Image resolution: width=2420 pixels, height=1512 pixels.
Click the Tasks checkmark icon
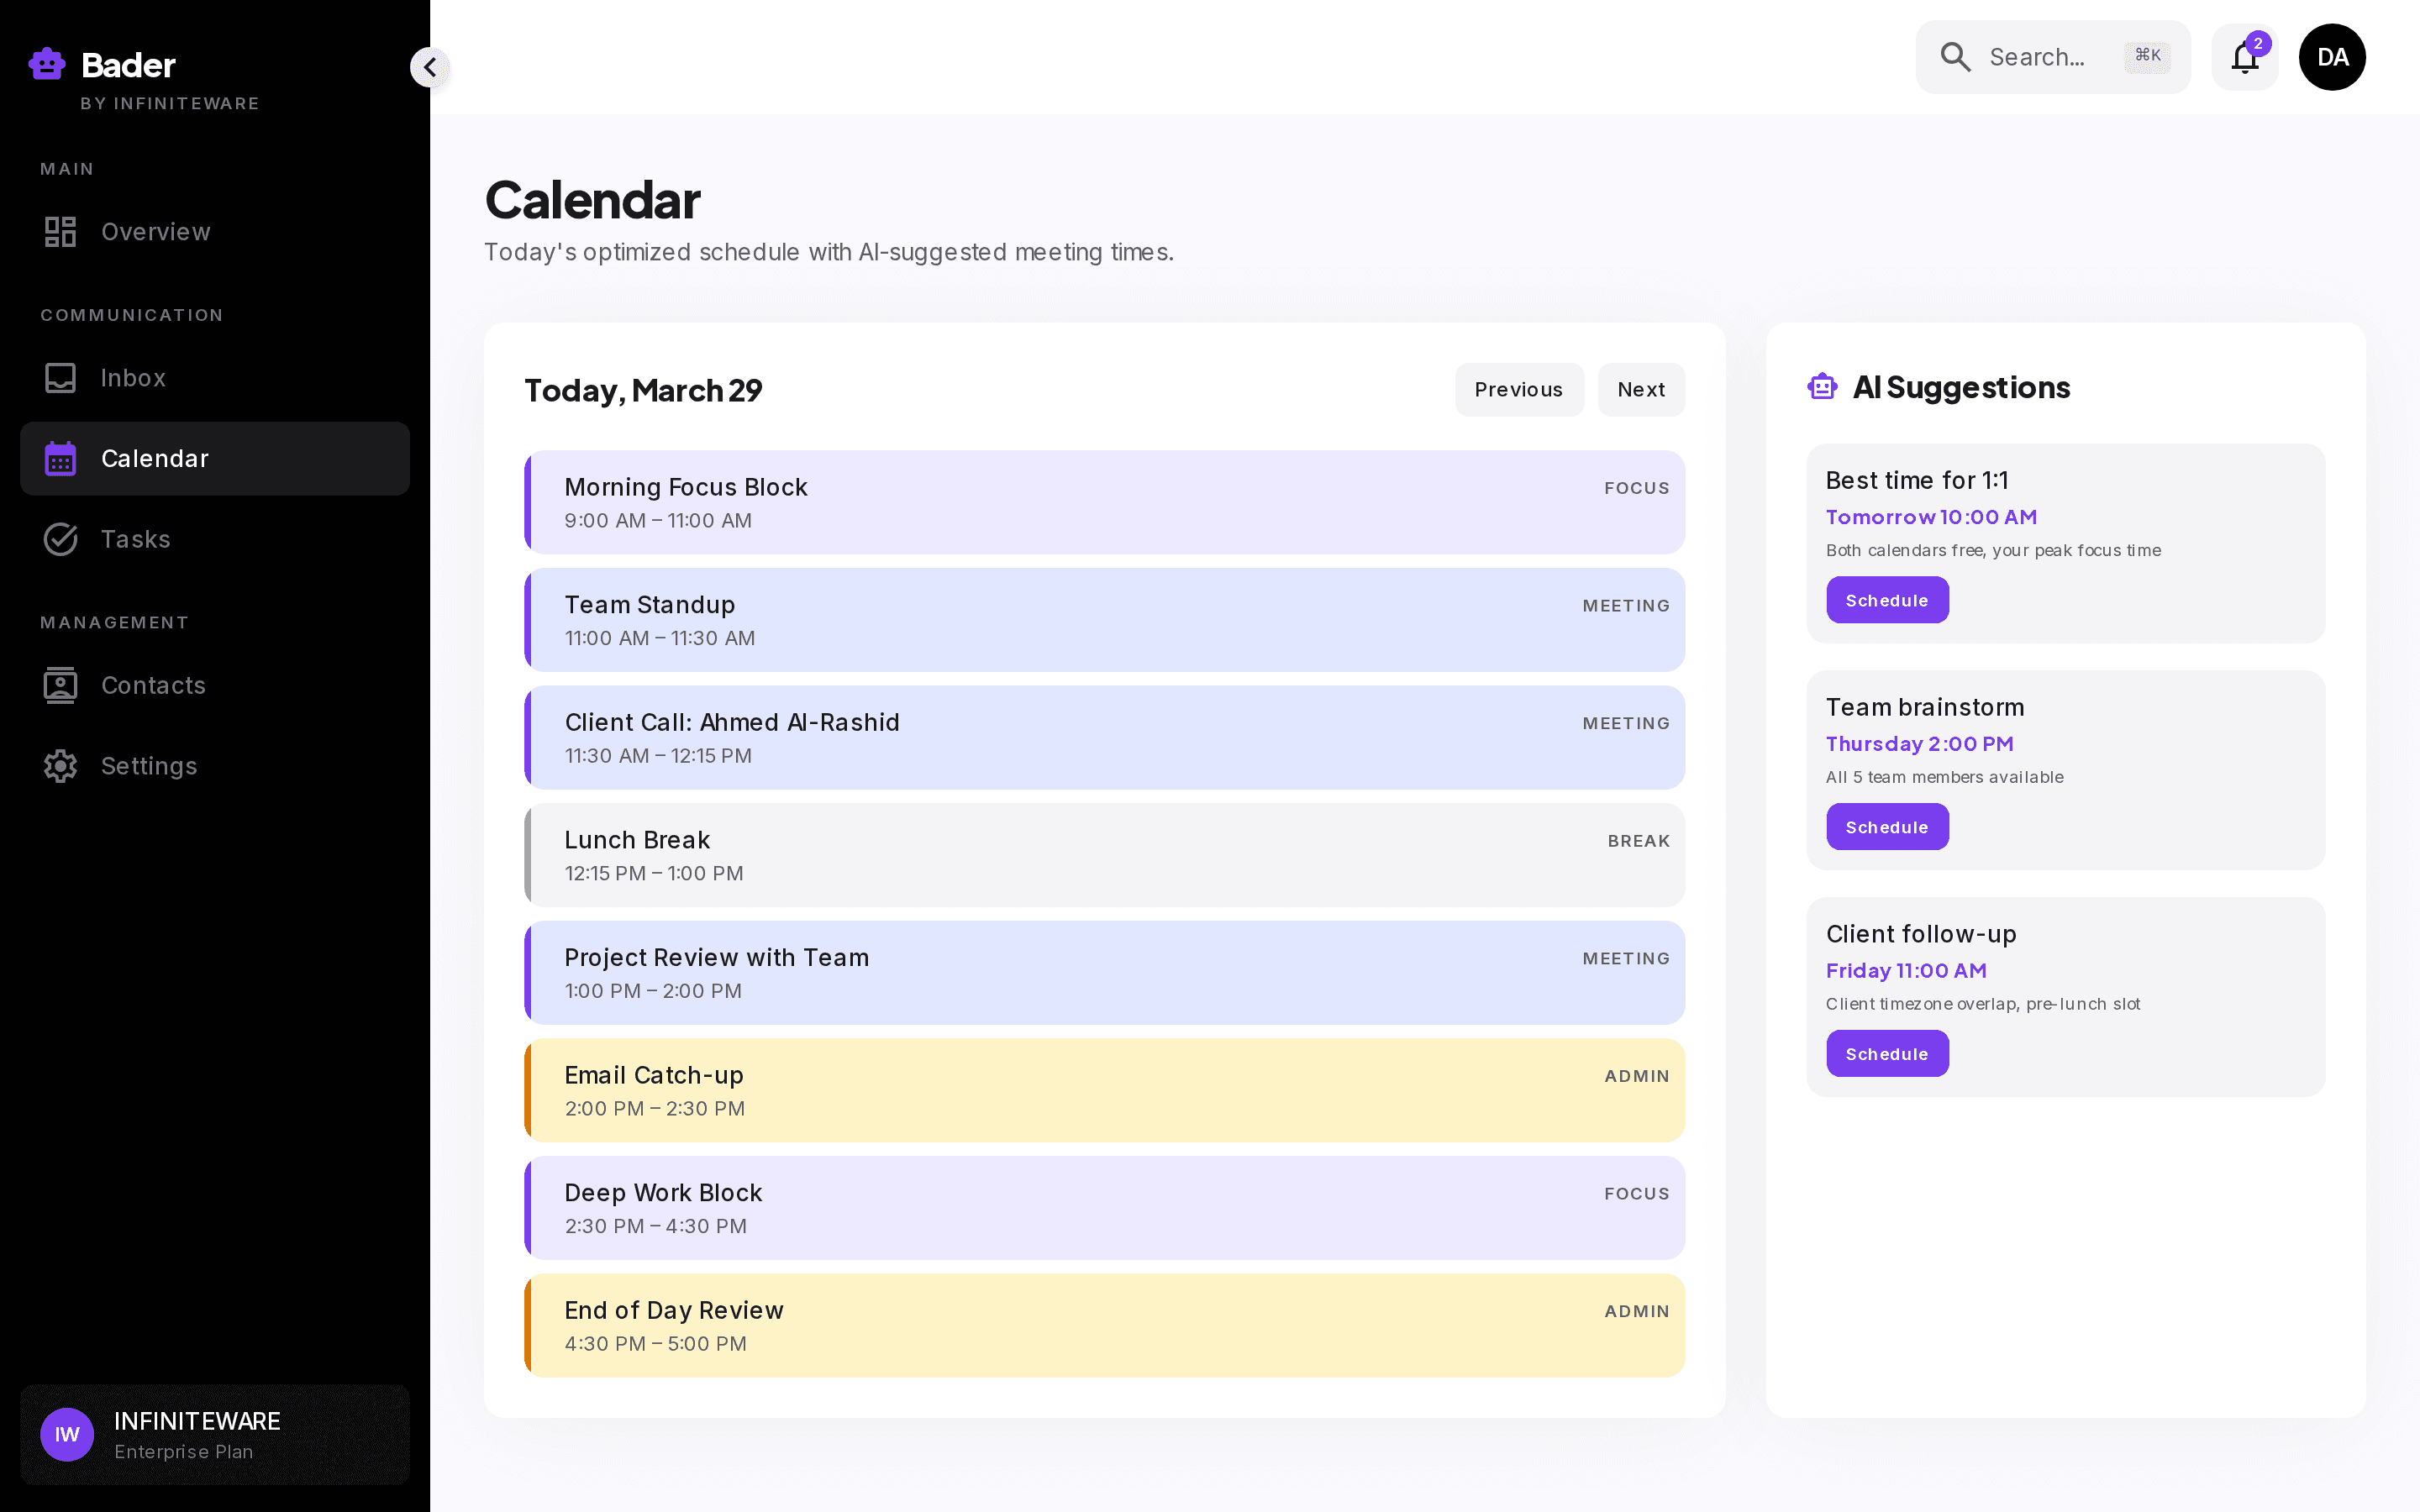60,539
